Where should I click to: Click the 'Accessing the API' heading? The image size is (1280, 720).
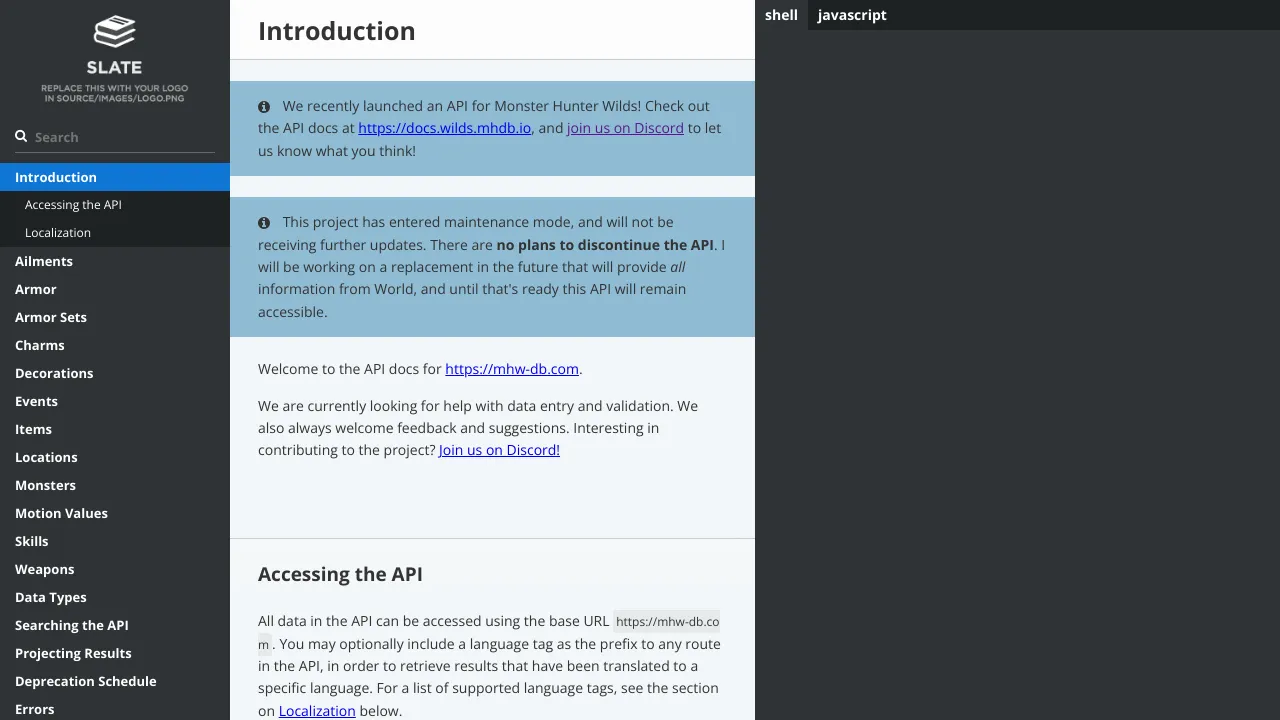[x=340, y=574]
